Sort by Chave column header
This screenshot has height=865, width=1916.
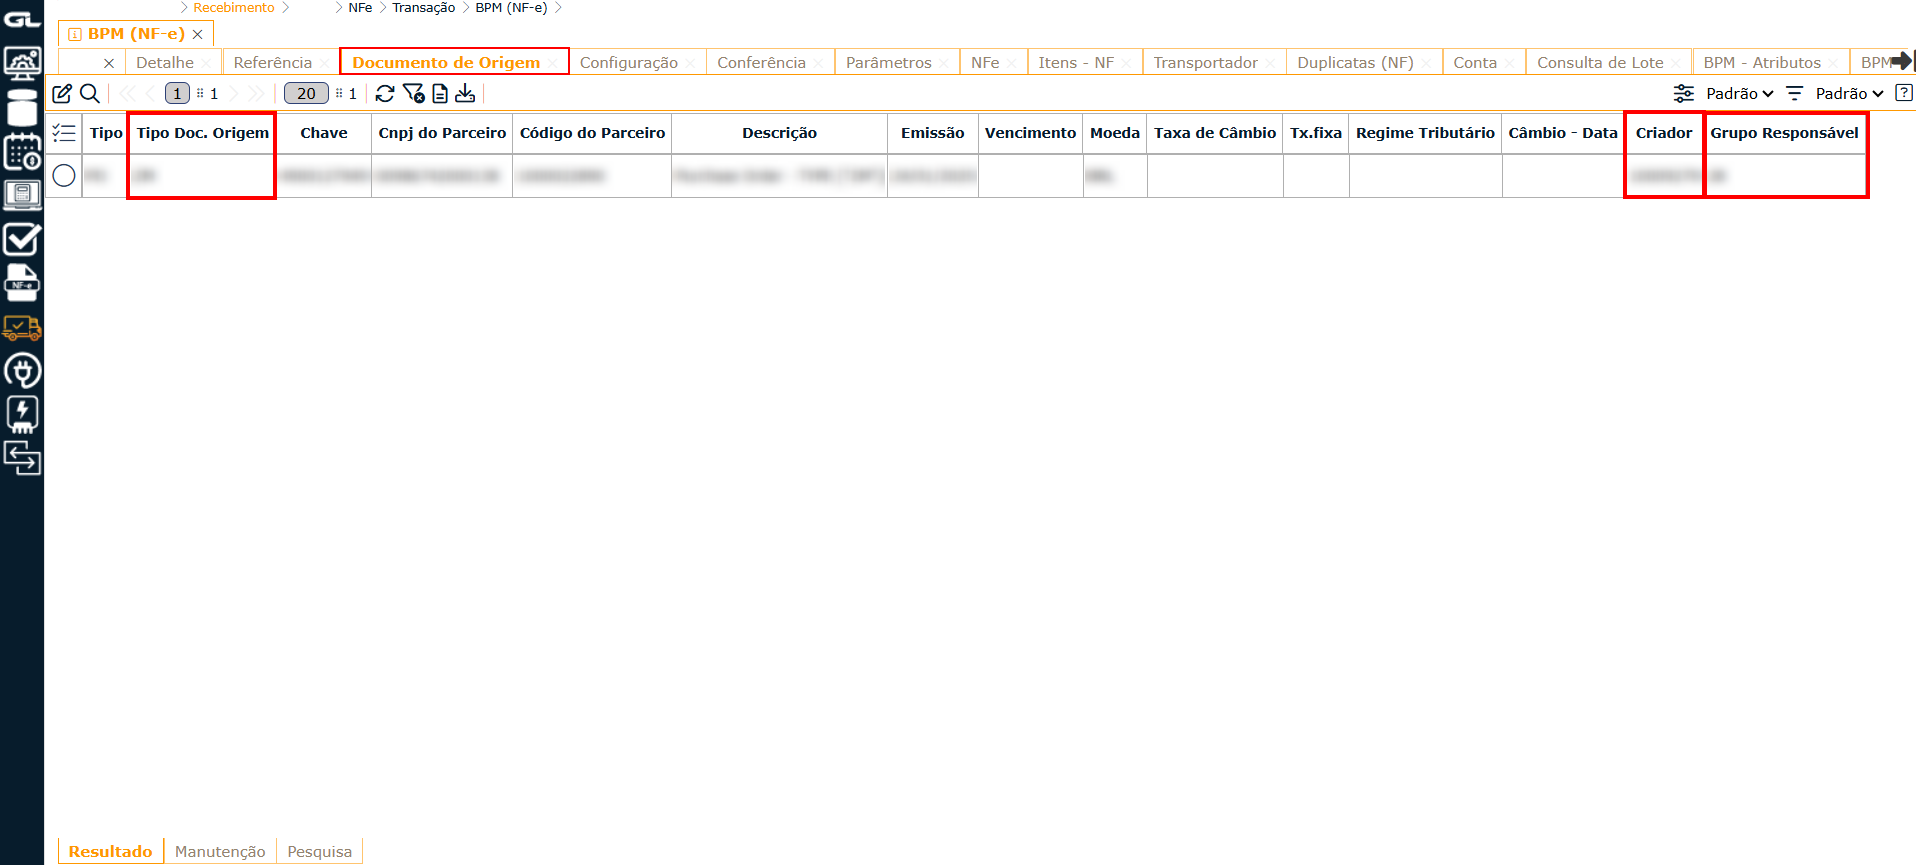[324, 133]
